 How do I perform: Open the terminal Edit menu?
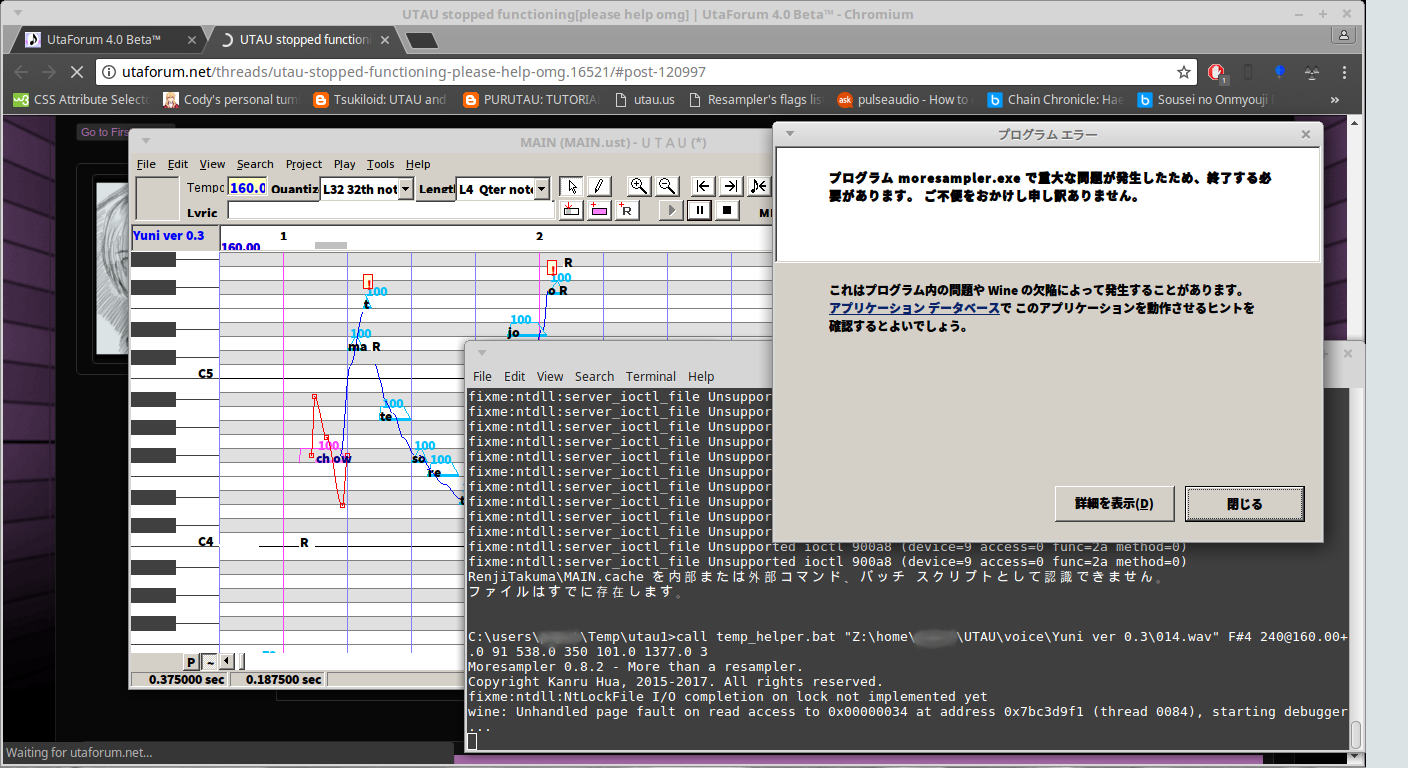pyautogui.click(x=514, y=376)
